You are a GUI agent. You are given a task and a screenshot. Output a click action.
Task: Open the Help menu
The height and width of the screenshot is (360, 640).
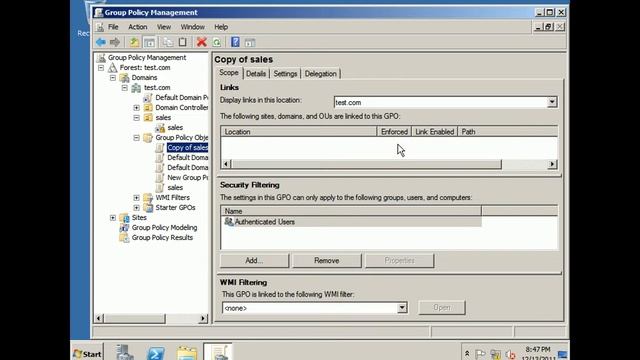pos(221,27)
